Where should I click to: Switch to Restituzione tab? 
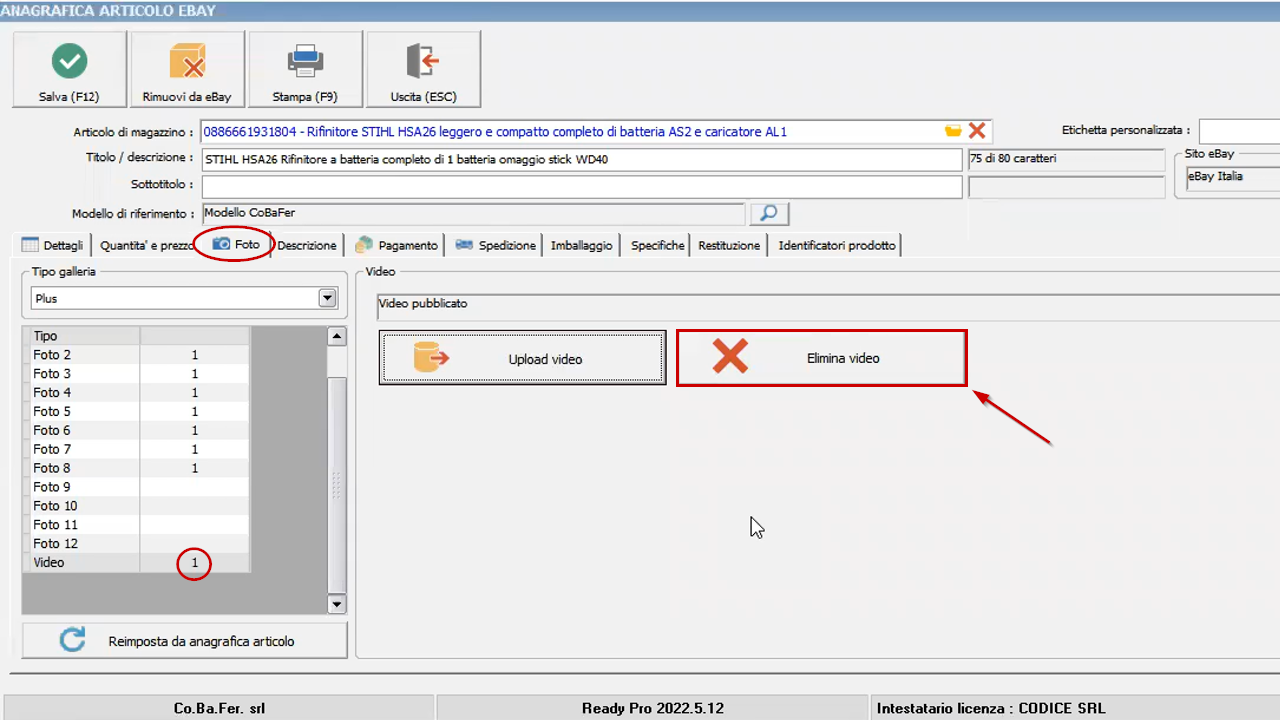pos(729,245)
